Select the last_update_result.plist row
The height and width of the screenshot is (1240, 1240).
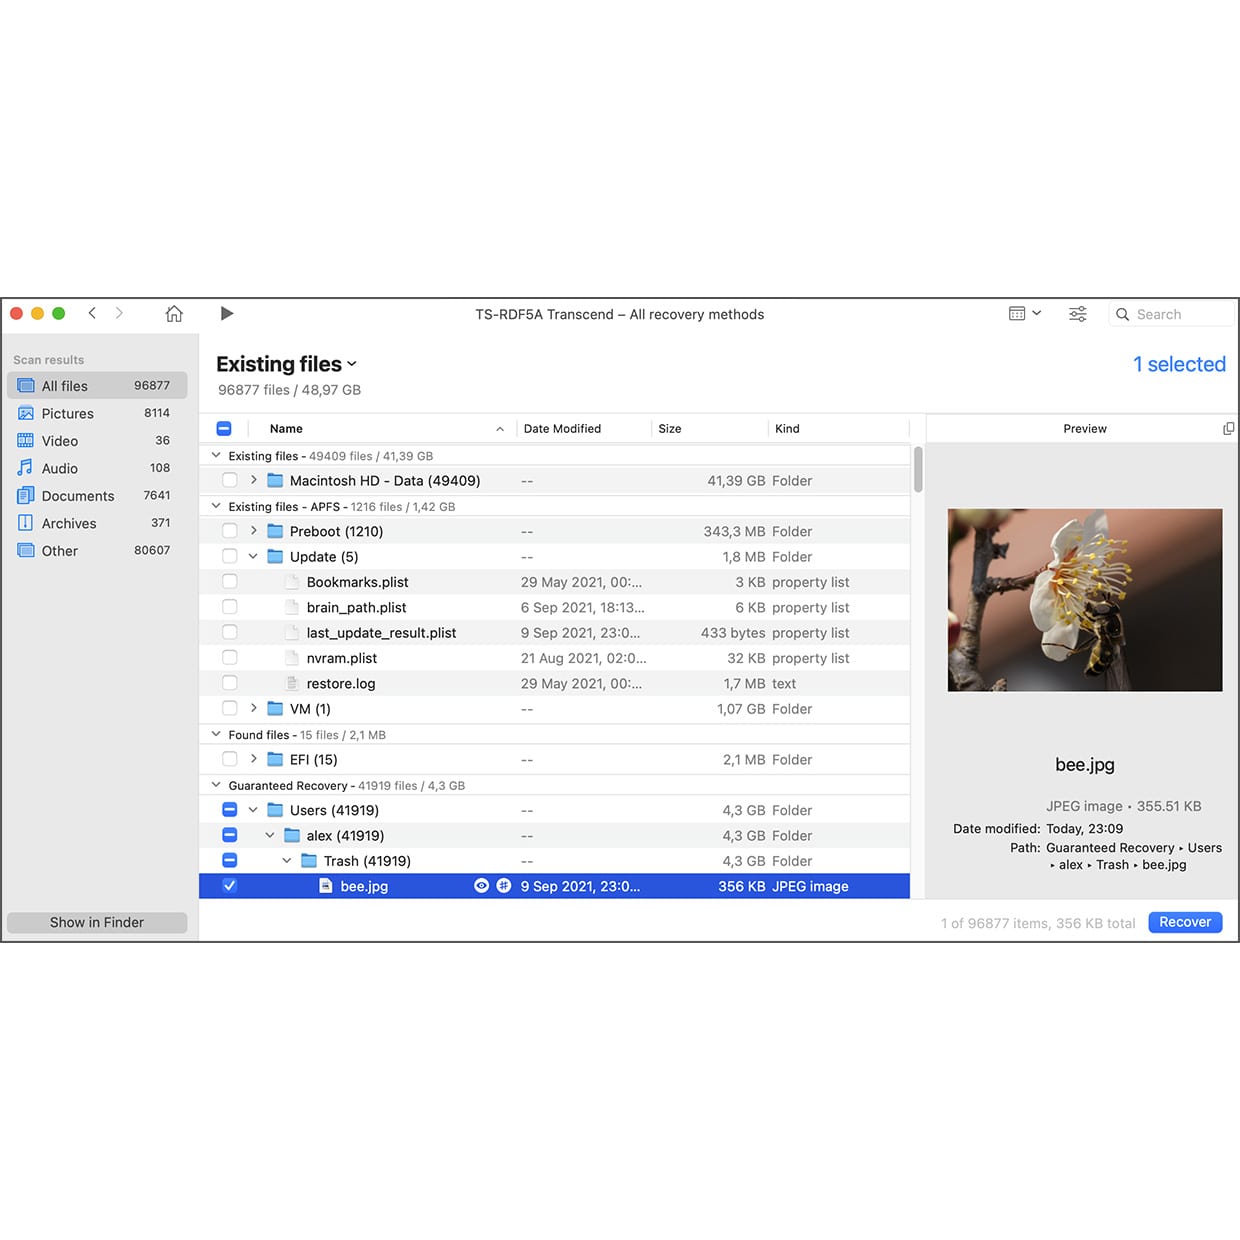(x=555, y=633)
